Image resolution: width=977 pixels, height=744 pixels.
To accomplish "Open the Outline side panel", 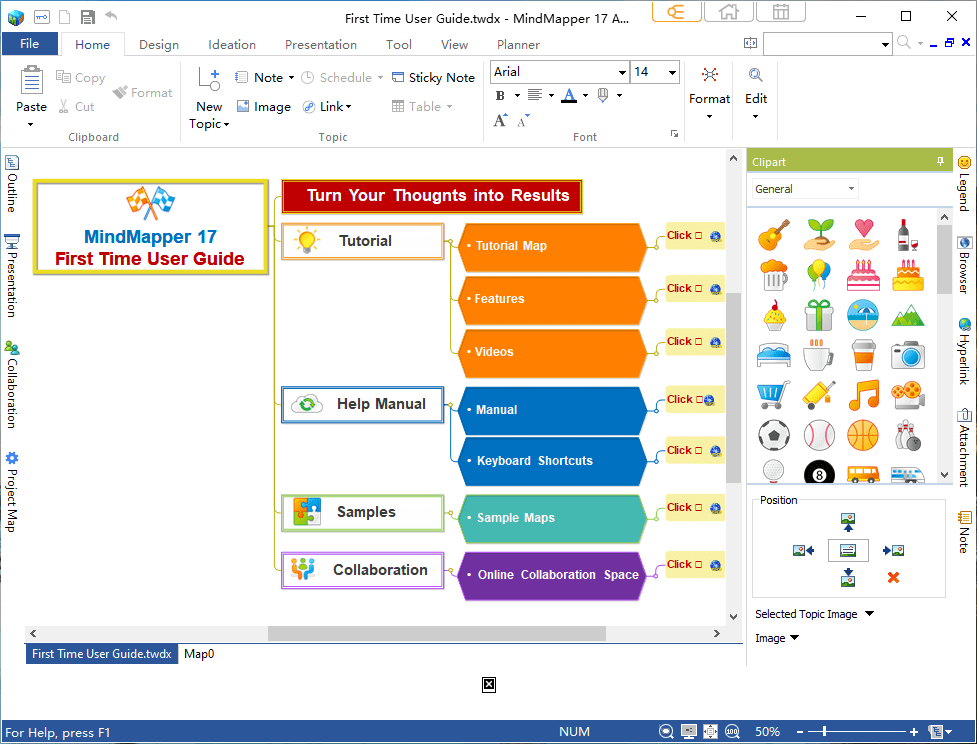I will click(12, 184).
